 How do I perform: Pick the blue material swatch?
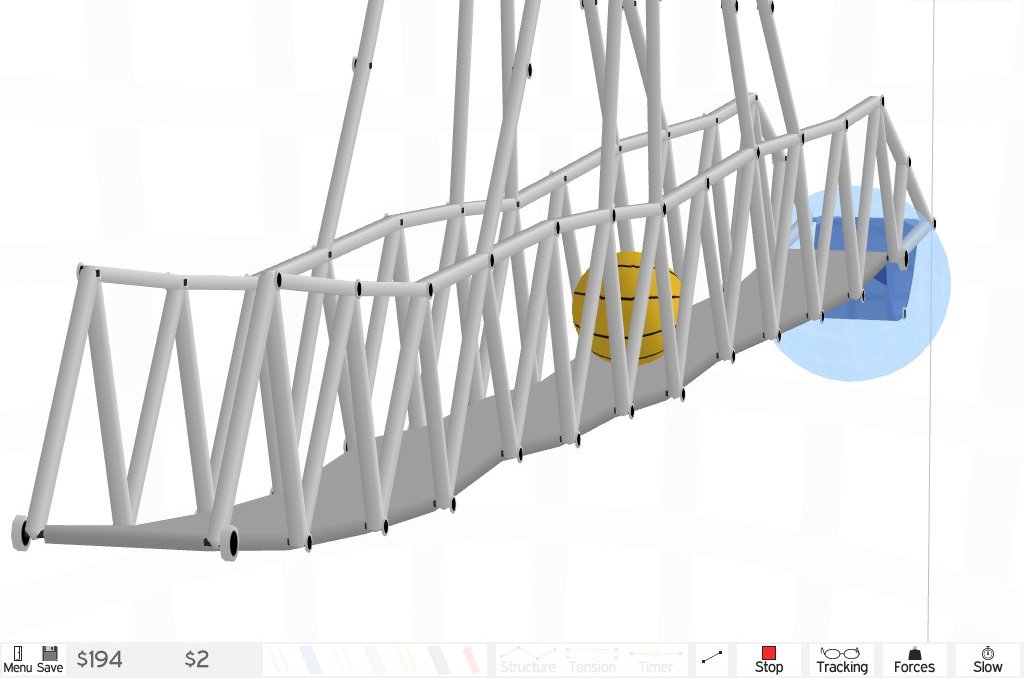point(310,659)
